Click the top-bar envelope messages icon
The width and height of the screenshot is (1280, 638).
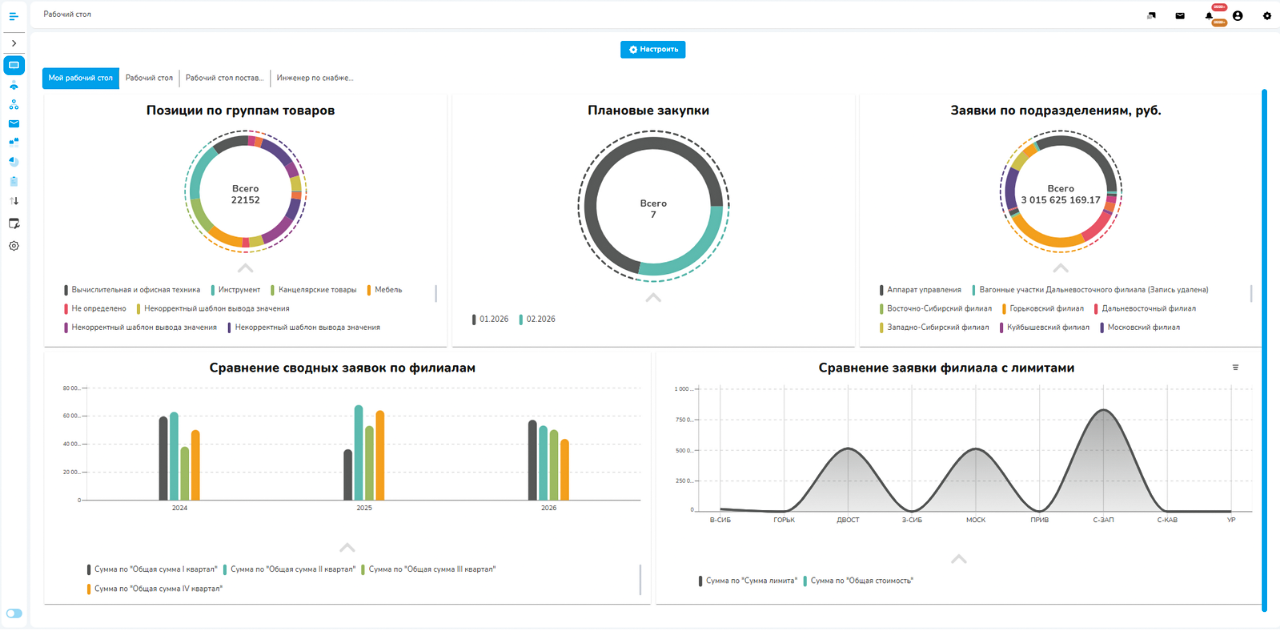coord(1180,16)
